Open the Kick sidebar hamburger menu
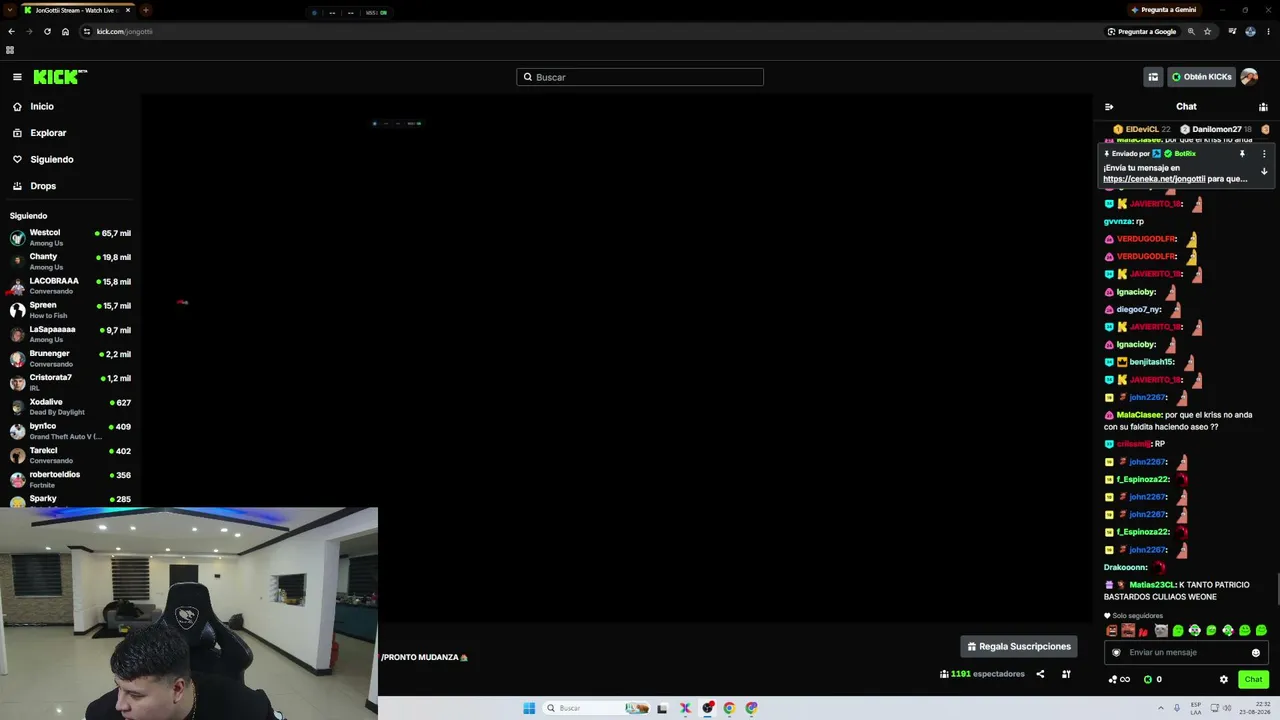 [x=17, y=77]
